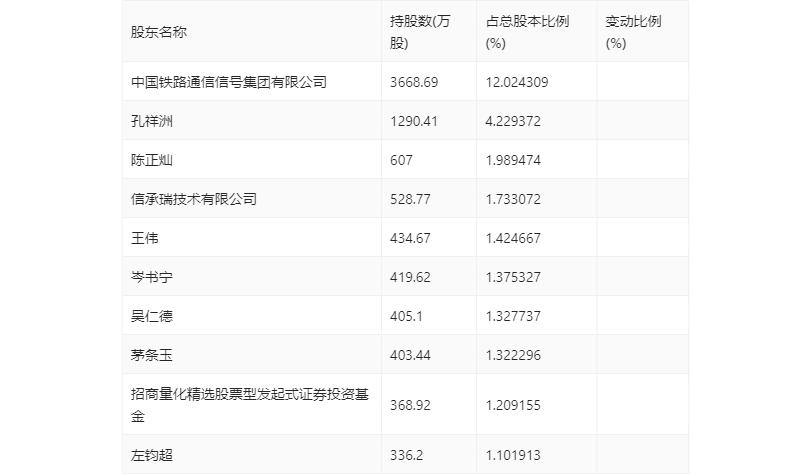The width and height of the screenshot is (811, 474).
Task: Select the percentage 1.101913
Action: [x=513, y=455]
